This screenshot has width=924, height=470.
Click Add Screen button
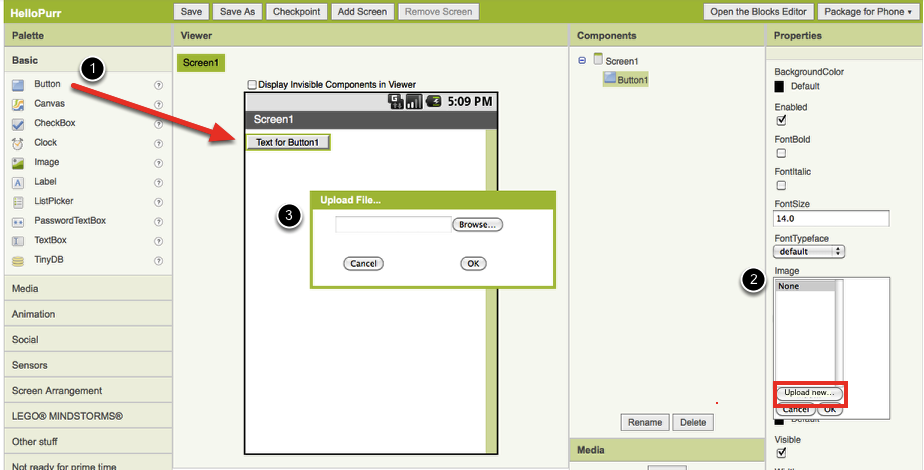[362, 12]
